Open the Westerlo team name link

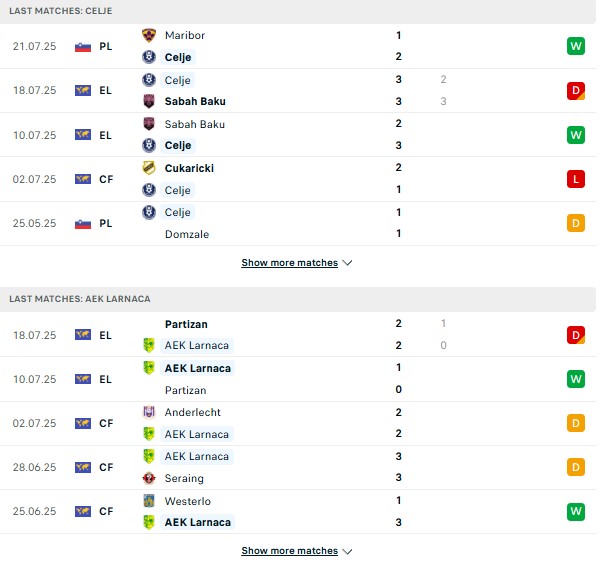pos(188,501)
